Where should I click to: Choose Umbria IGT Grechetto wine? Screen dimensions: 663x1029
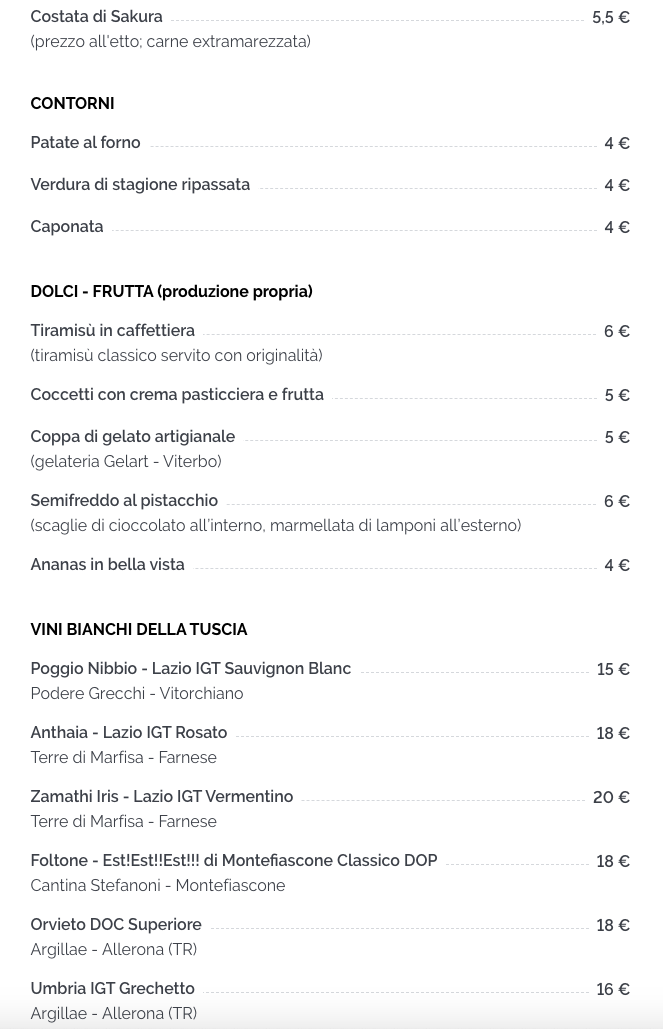(x=113, y=988)
